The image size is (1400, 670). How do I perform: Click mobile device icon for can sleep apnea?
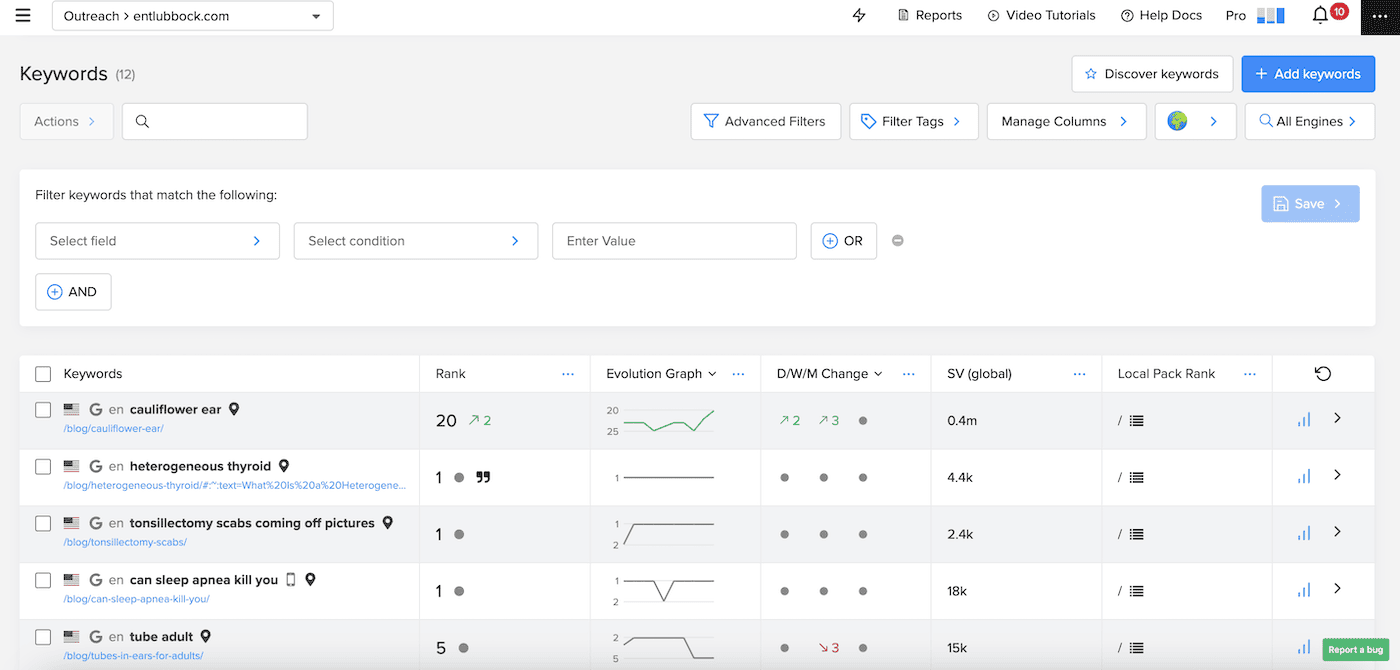point(291,579)
